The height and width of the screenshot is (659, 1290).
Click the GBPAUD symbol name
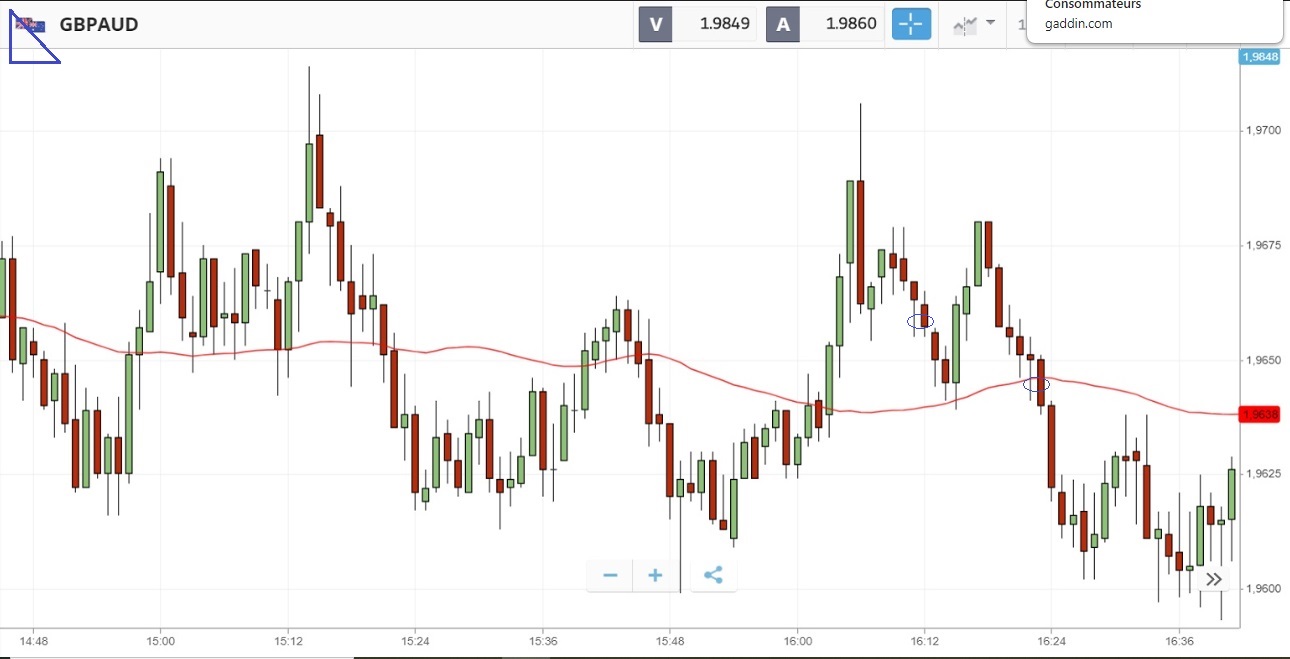pos(99,25)
